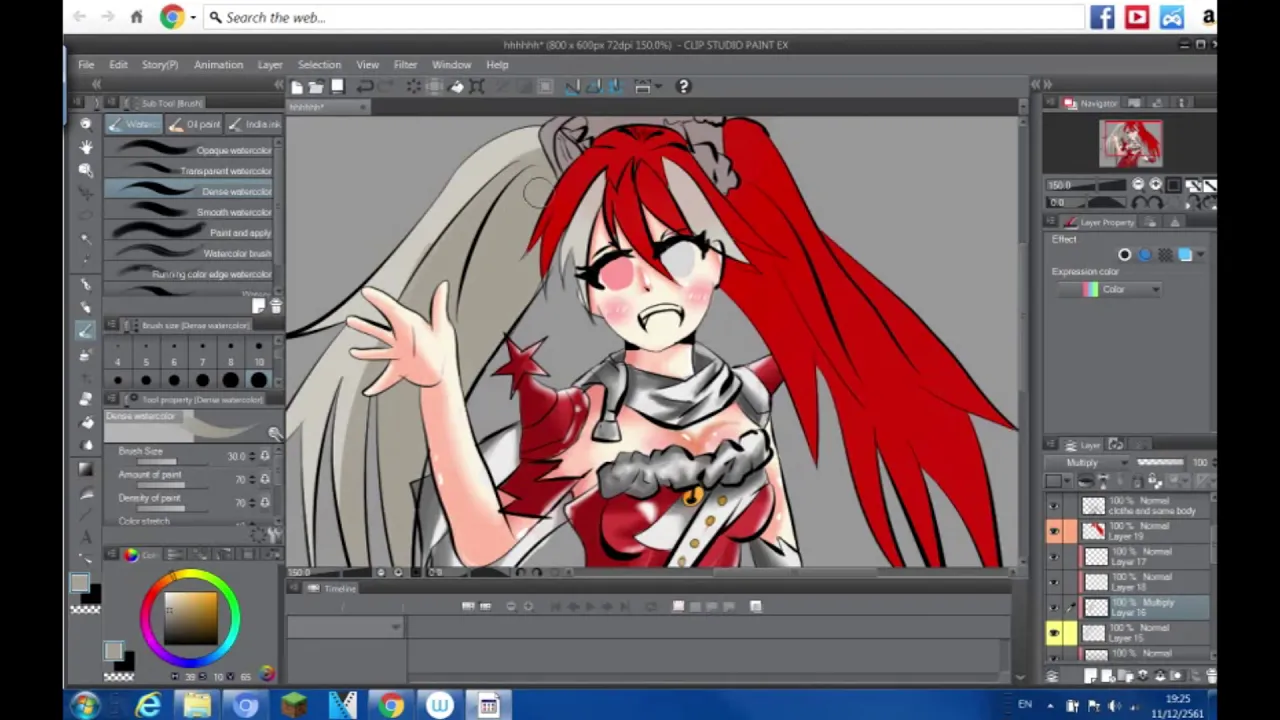
Task: Click the layer color effect icon
Action: tap(1185, 255)
